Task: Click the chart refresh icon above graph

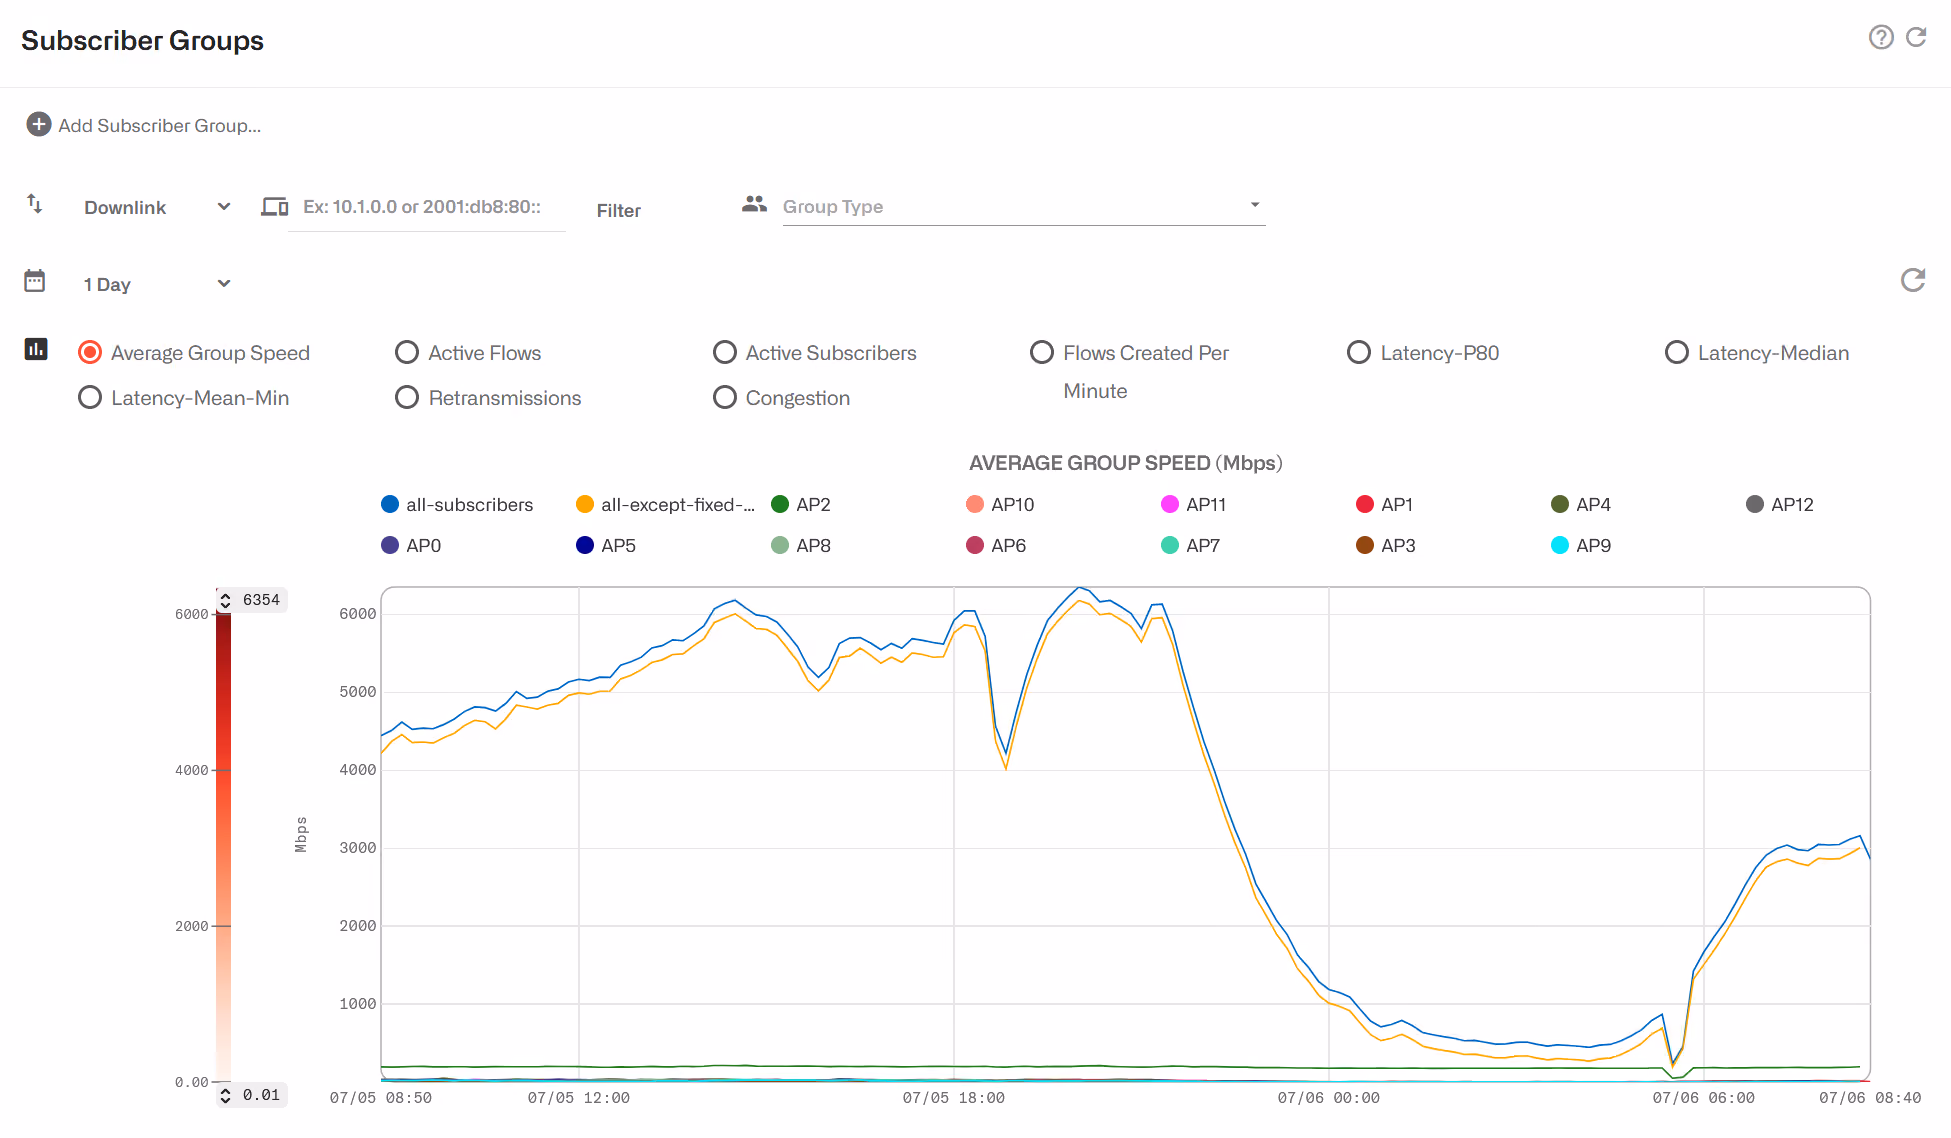Action: point(1913,280)
